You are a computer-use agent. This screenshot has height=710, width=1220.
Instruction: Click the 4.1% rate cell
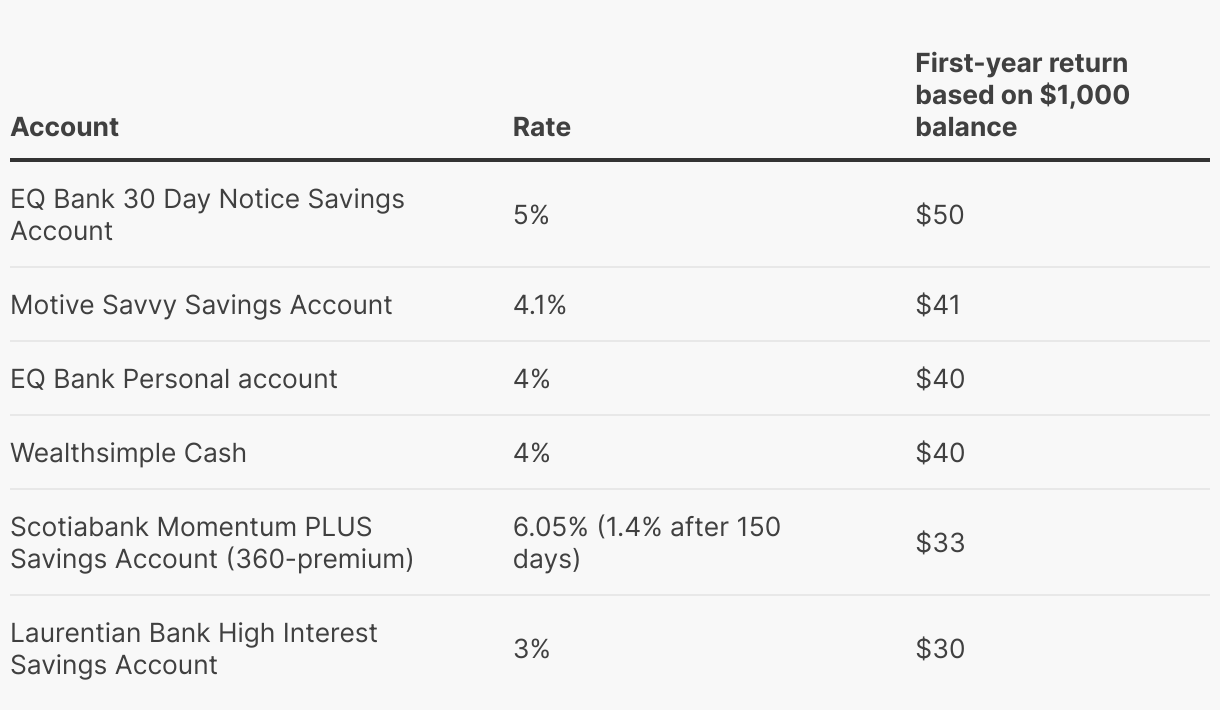click(x=539, y=305)
